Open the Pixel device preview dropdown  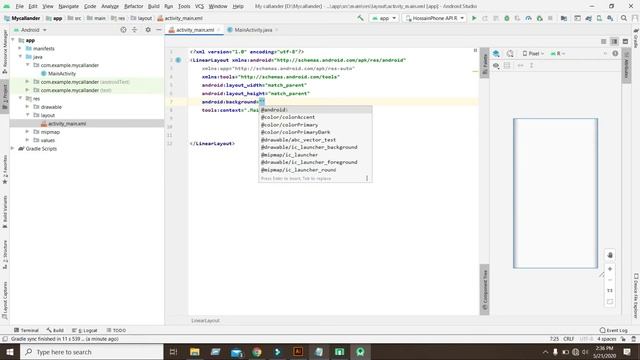coord(533,53)
